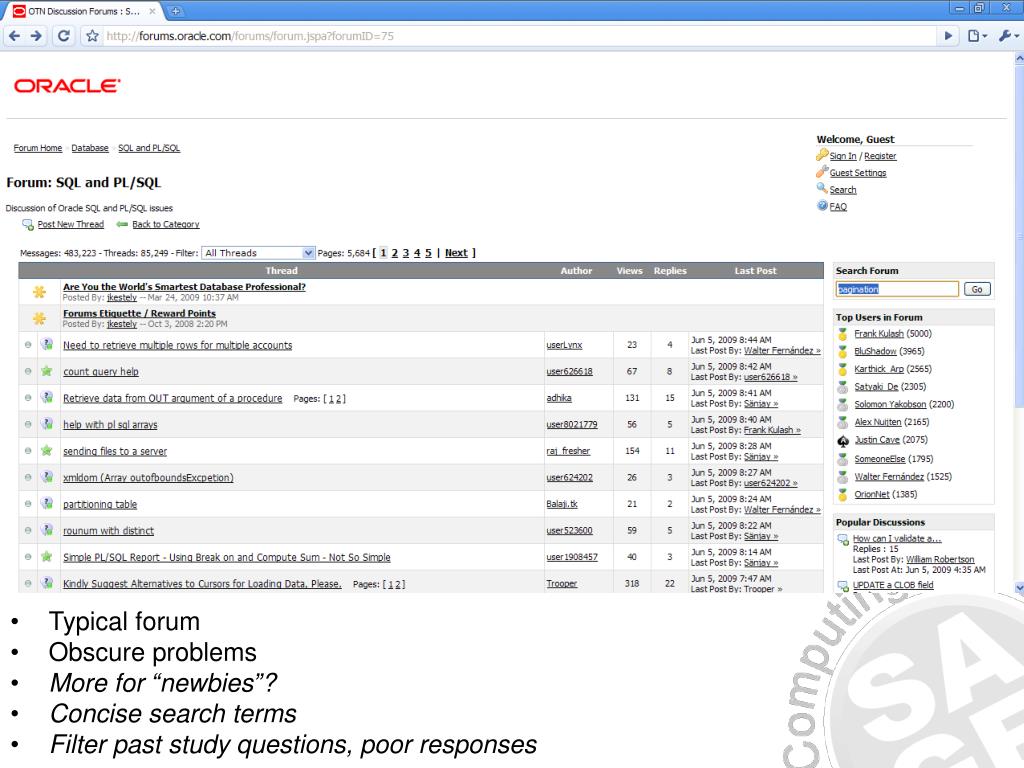This screenshot has width=1024, height=768.
Task: Click medal icon beside Frank Kulash
Action: (842, 334)
